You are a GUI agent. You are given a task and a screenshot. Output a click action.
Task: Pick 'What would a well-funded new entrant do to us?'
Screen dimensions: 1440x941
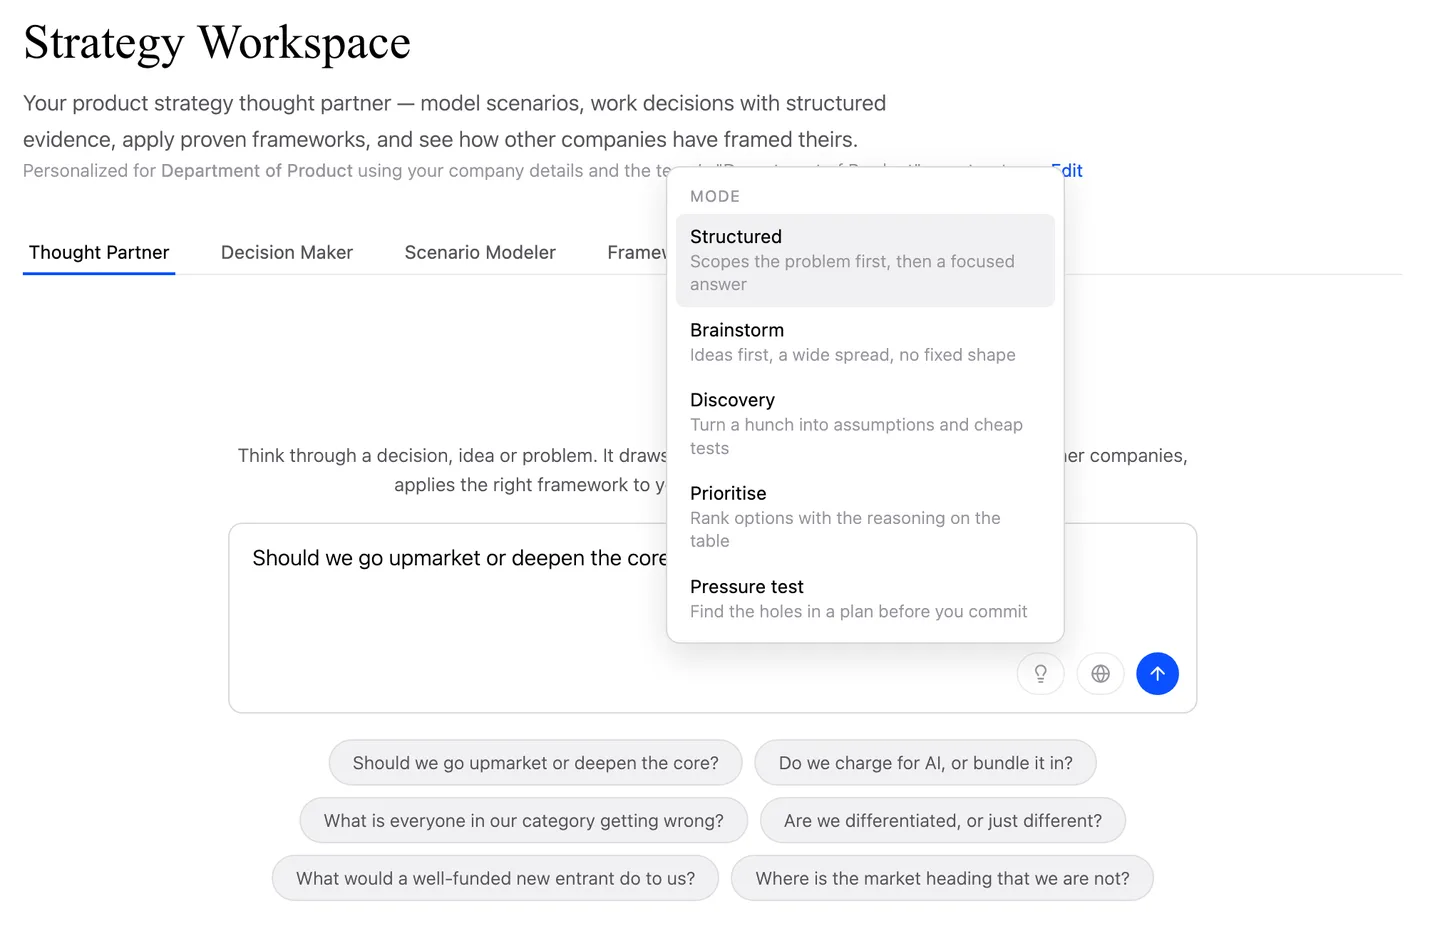[x=495, y=878]
